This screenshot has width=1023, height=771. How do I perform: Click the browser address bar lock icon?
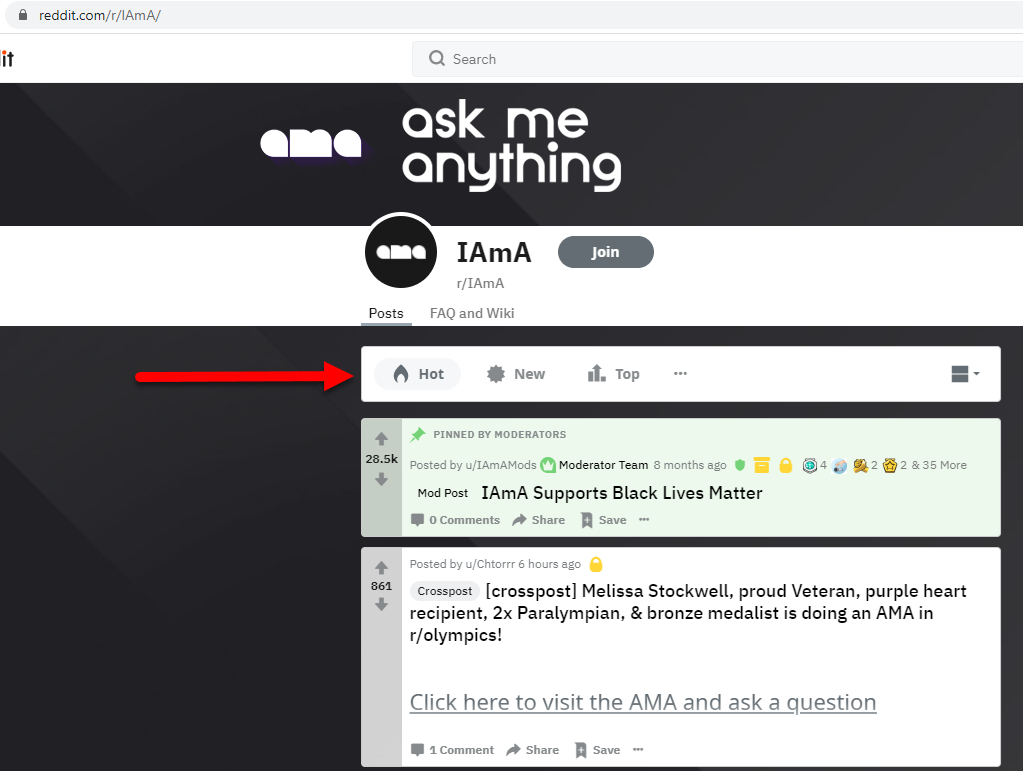23,15
